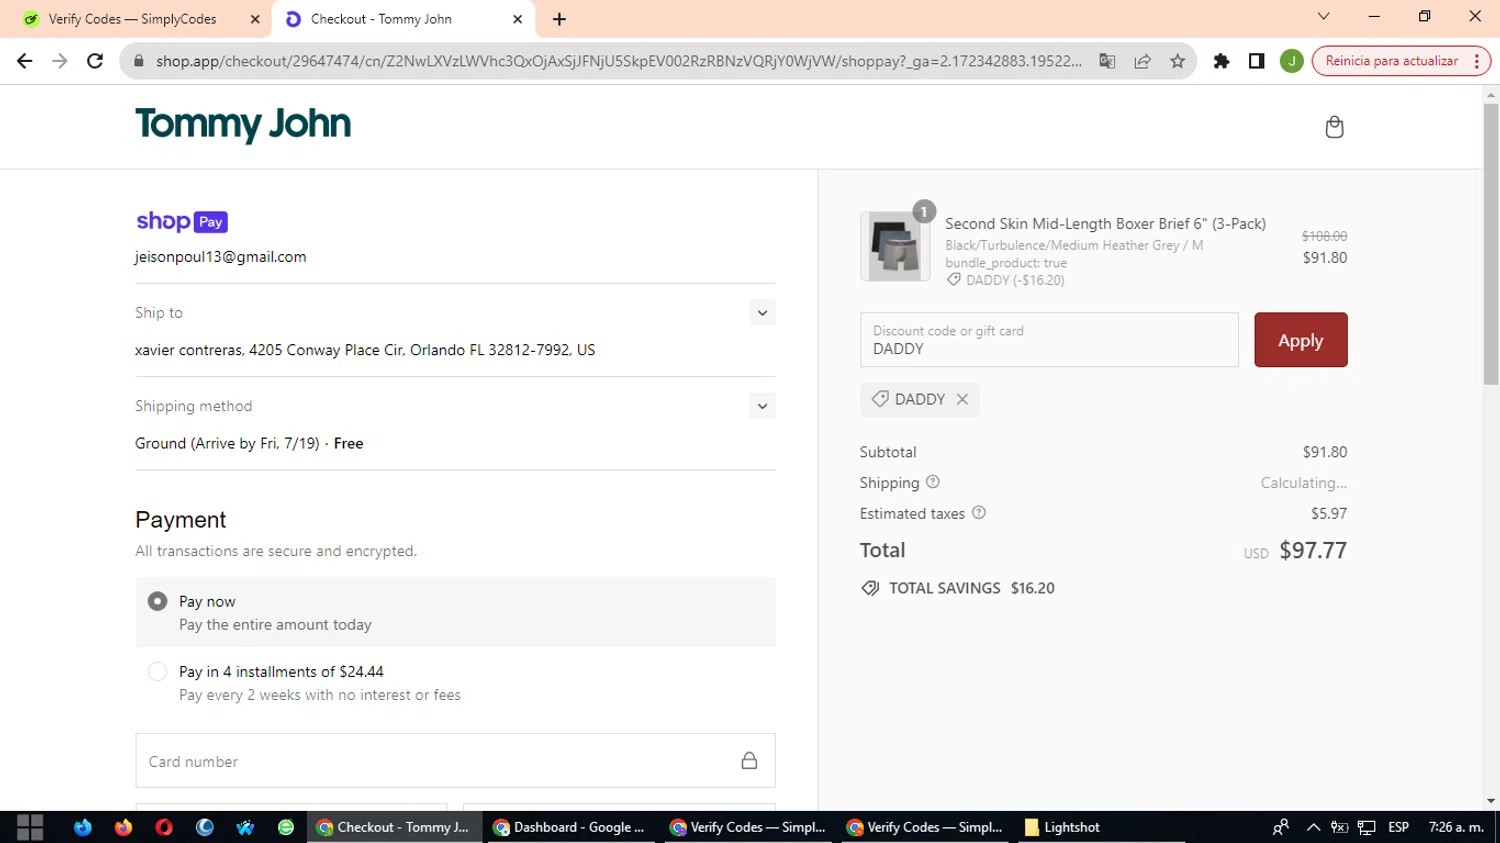The height and width of the screenshot is (843, 1500).
Task: Open the browser extensions puzzle icon
Action: [1221, 61]
